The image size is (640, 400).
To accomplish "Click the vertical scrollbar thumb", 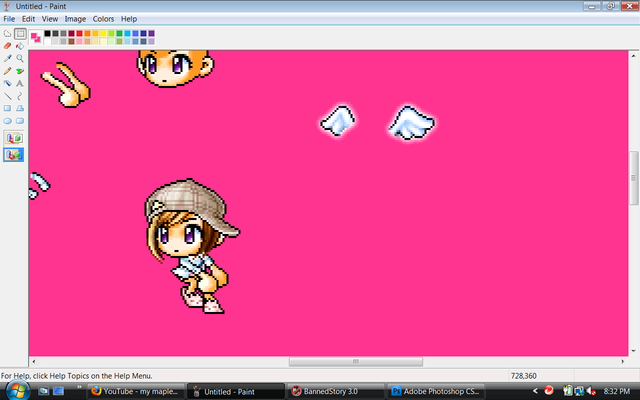I will 633,178.
